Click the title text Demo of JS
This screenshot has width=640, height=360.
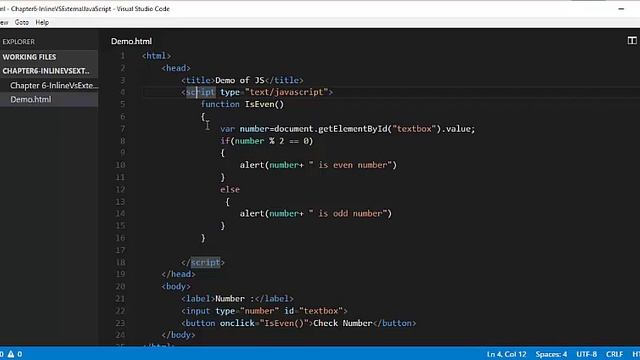click(x=240, y=80)
